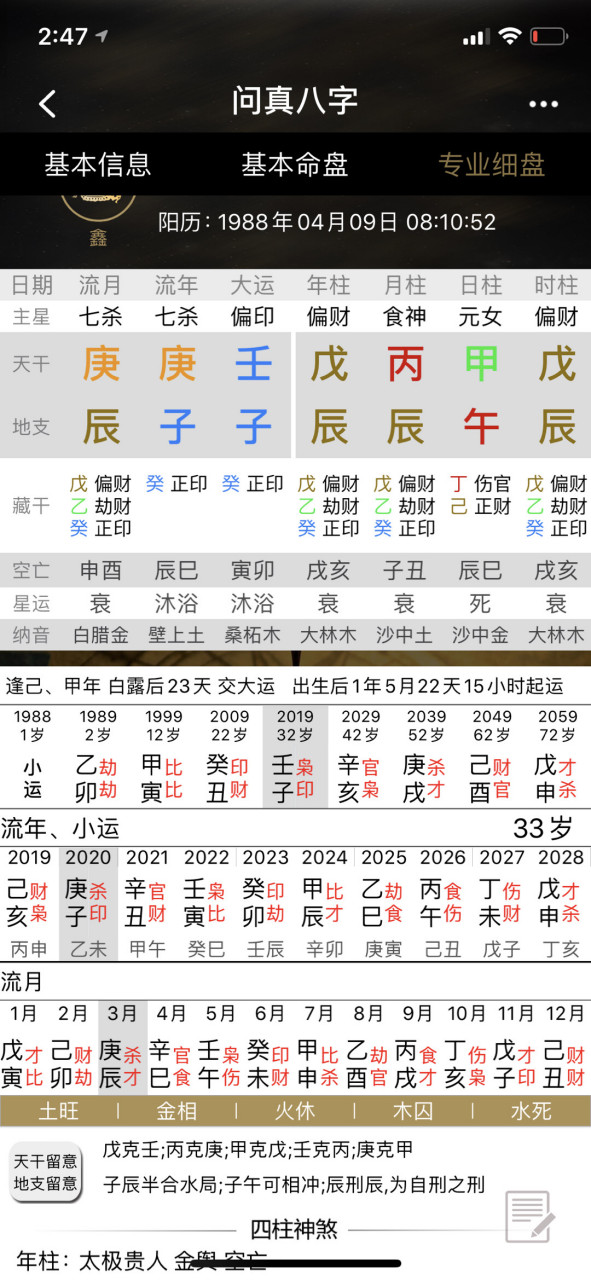The width and height of the screenshot is (591, 1280).
Task: Tap the 土旺 element status
Action: pyautogui.click(x=59, y=1110)
